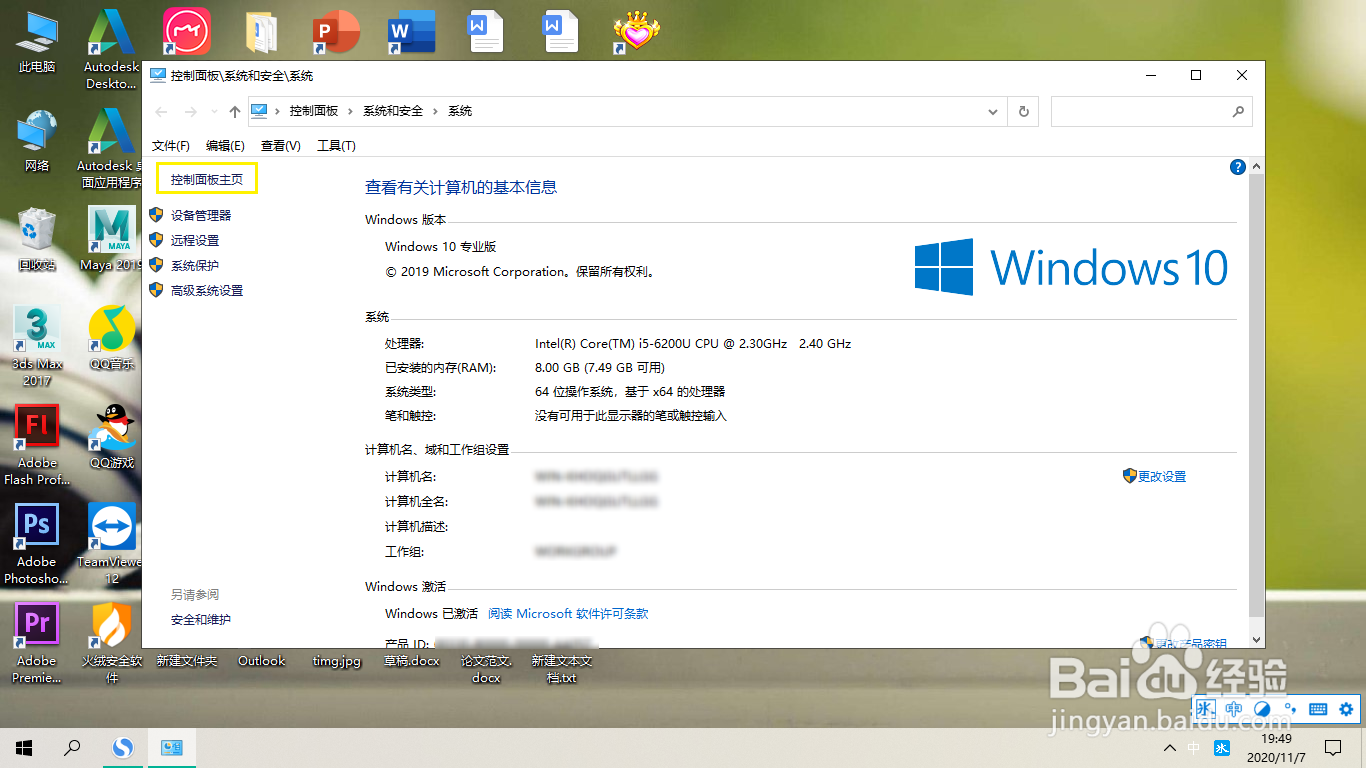Open 安全和维护 link under 另请参阅
The image size is (1366, 768).
pyautogui.click(x=200, y=619)
